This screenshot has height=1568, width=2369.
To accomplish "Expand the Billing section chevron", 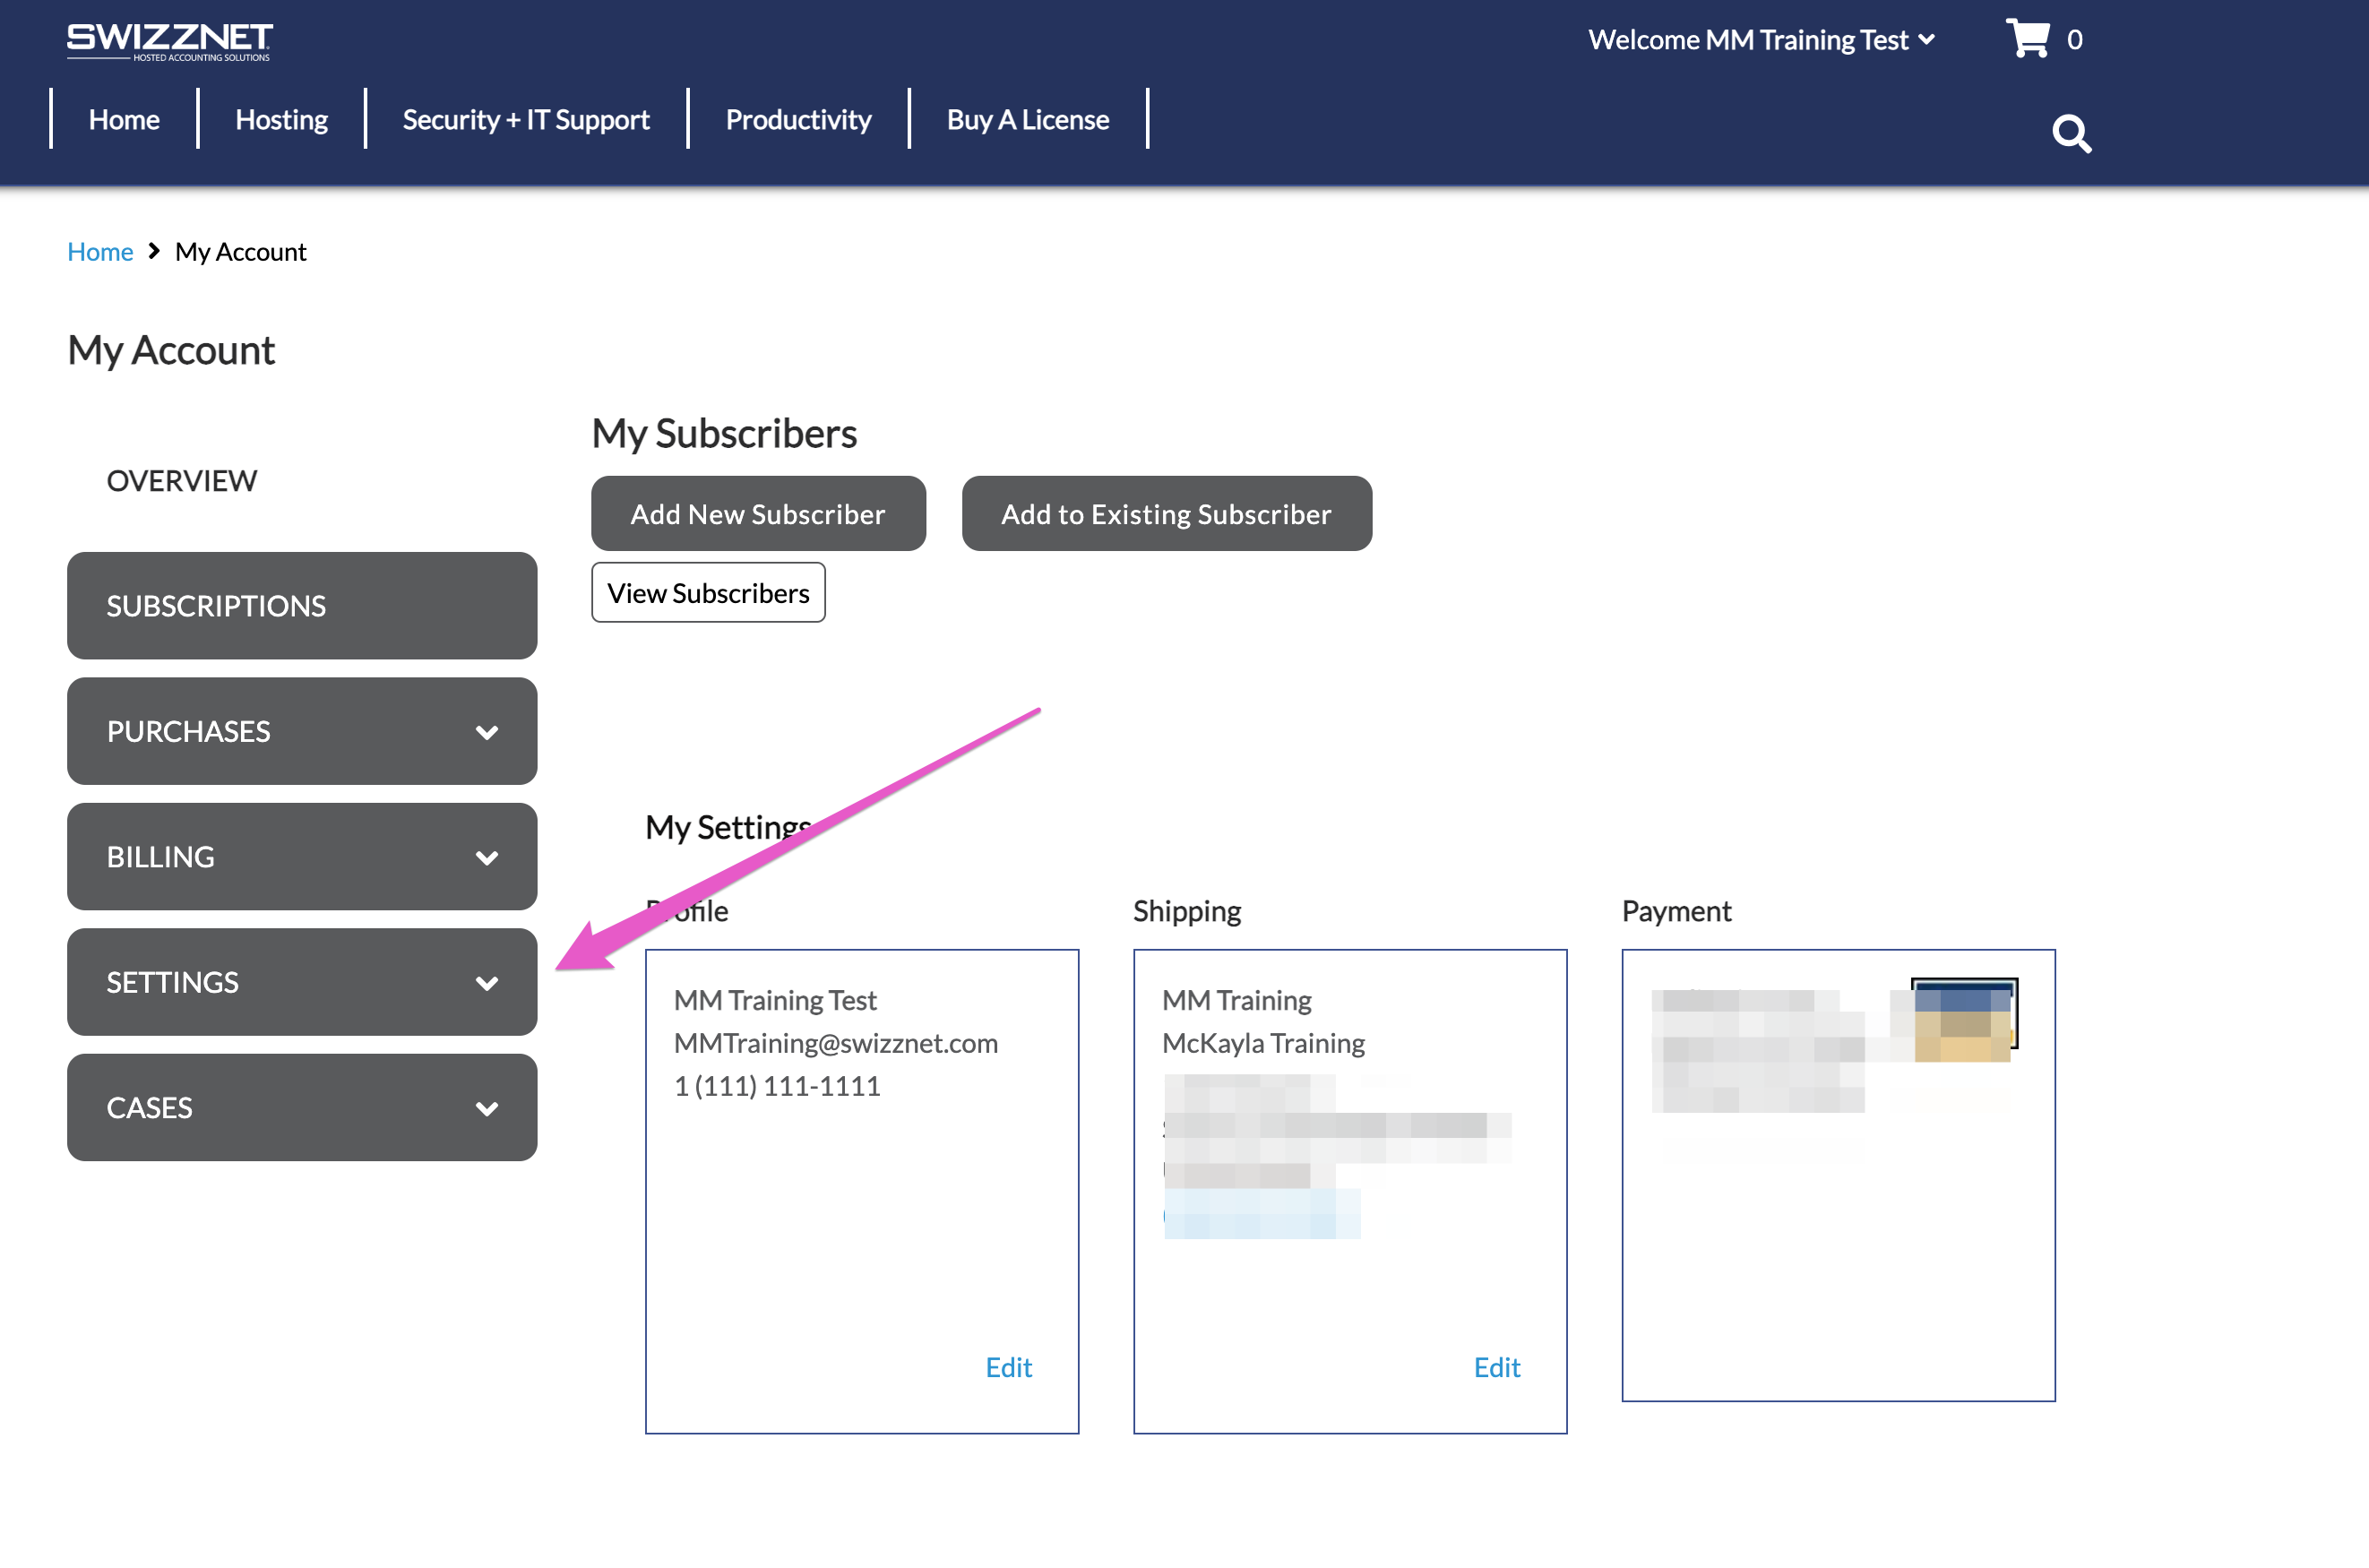I will 487,858.
